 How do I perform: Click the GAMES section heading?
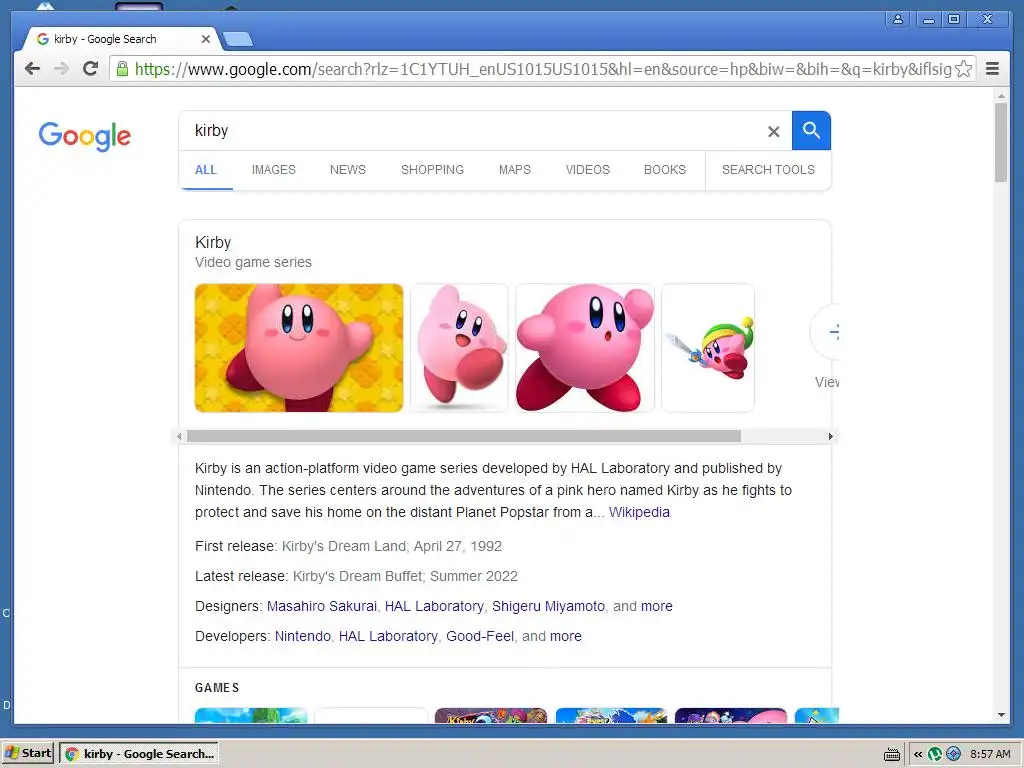[217, 688]
